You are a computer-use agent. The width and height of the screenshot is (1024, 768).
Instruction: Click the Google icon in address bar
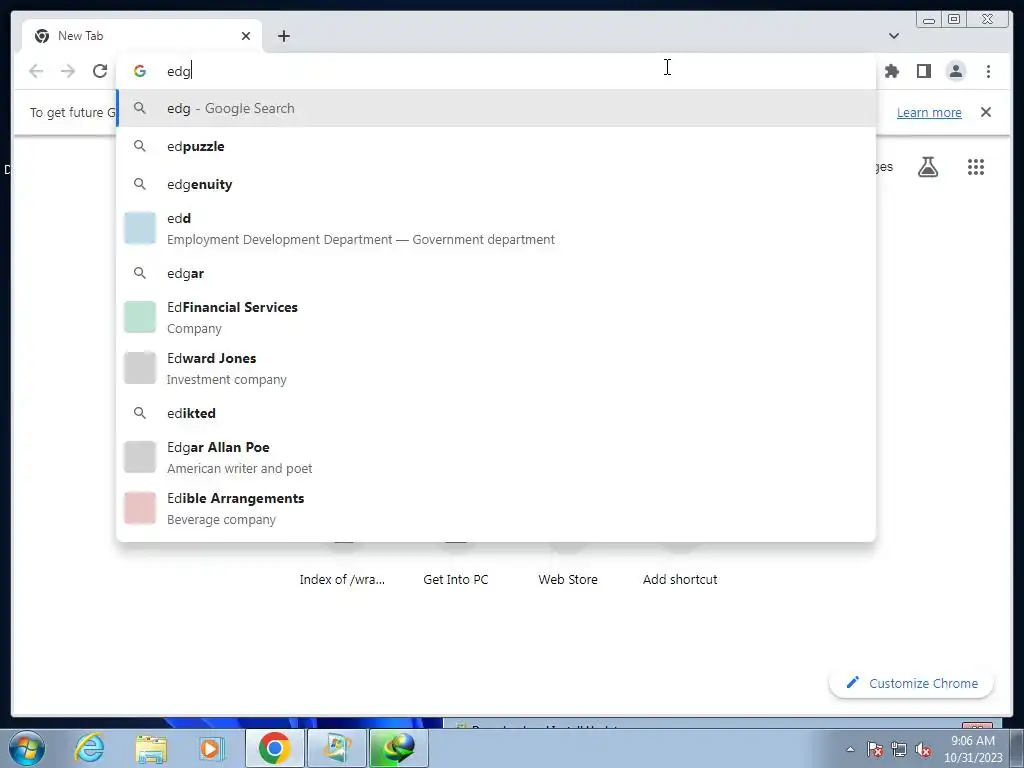coord(140,71)
